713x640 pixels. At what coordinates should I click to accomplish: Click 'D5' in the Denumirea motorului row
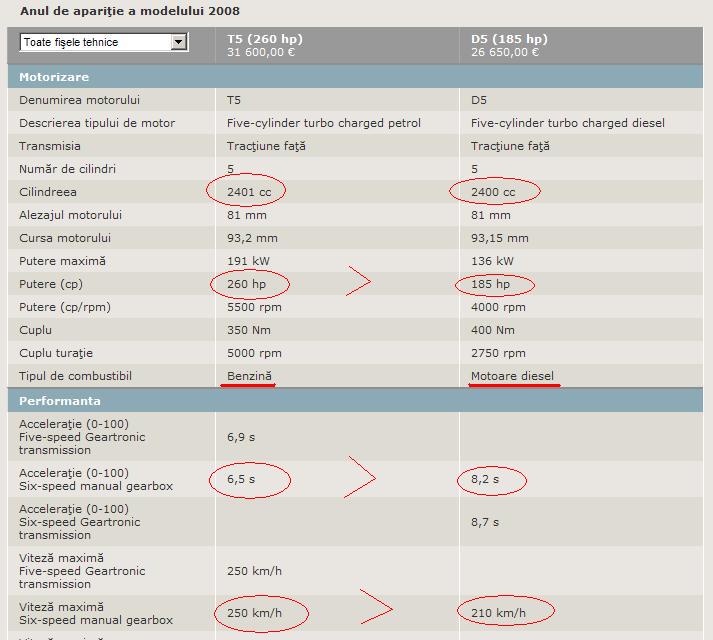click(479, 100)
